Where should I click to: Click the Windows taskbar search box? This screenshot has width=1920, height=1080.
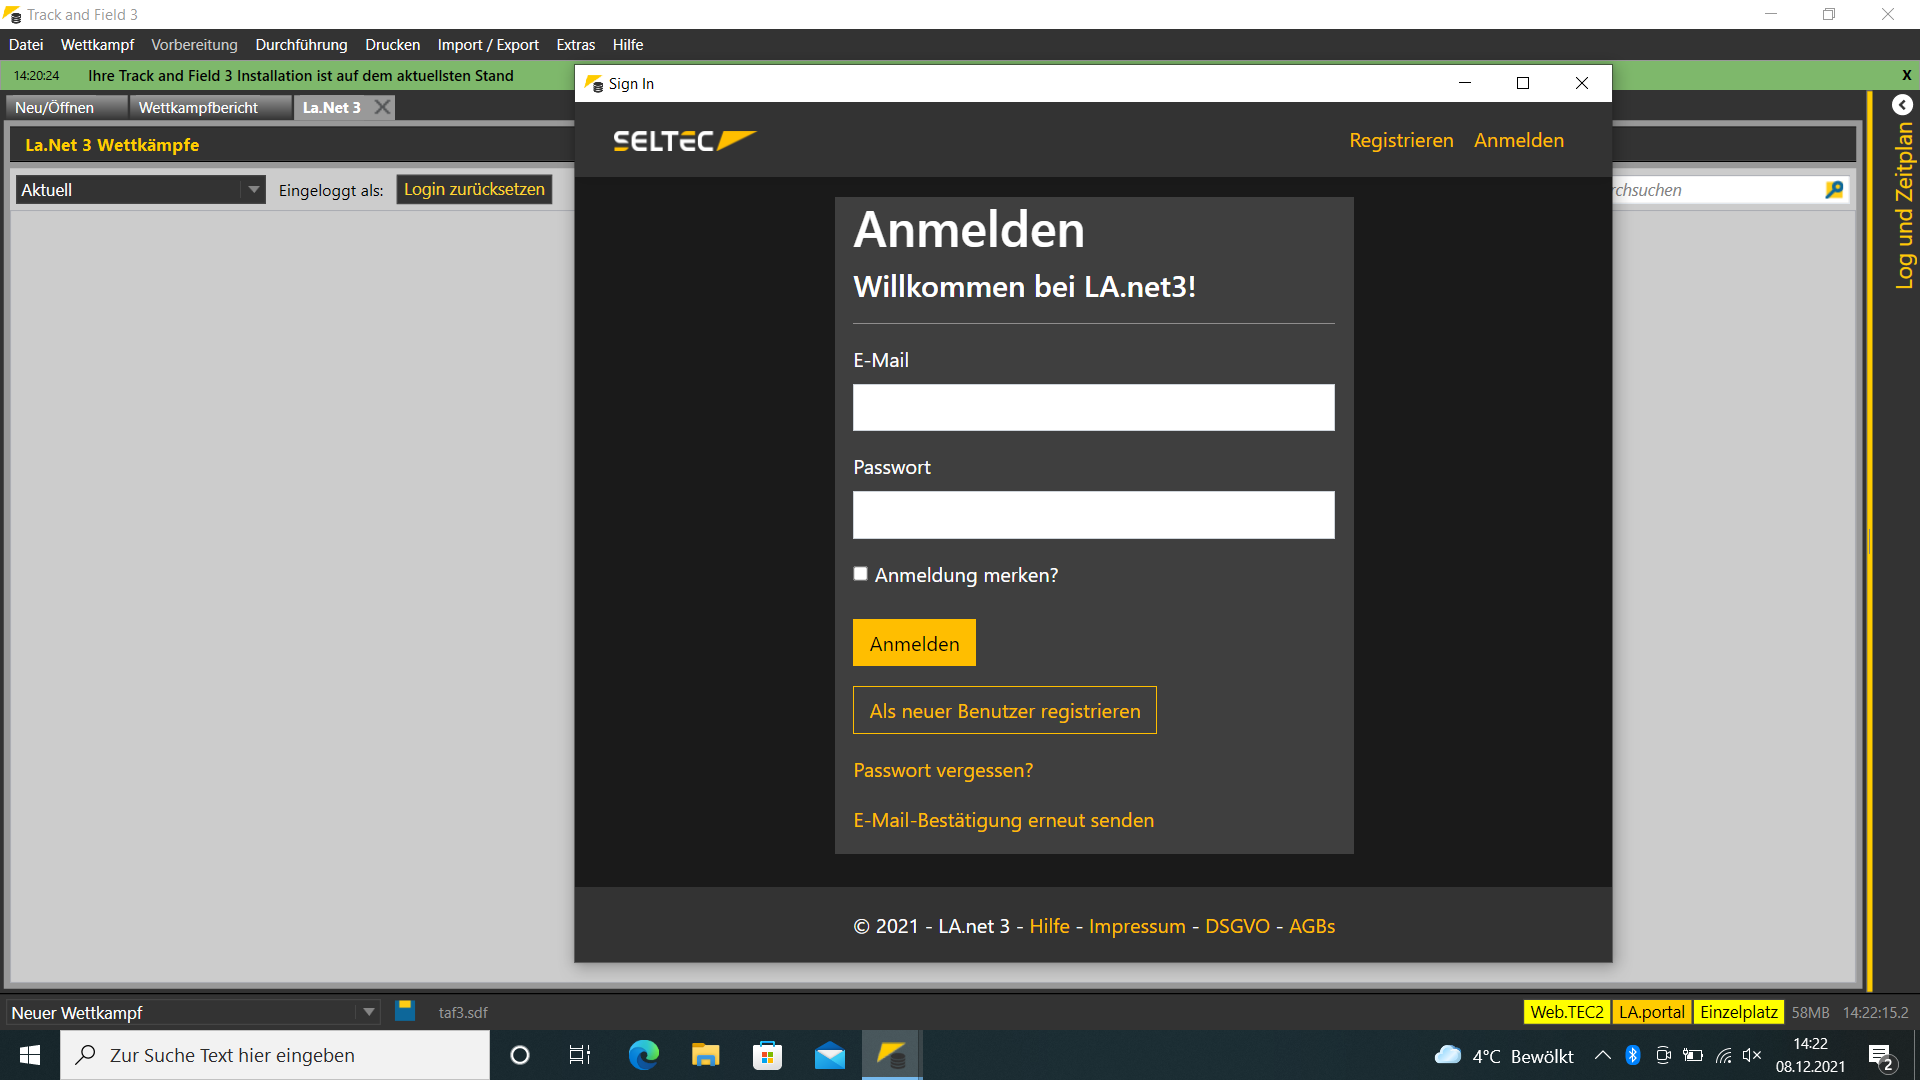tap(275, 1055)
